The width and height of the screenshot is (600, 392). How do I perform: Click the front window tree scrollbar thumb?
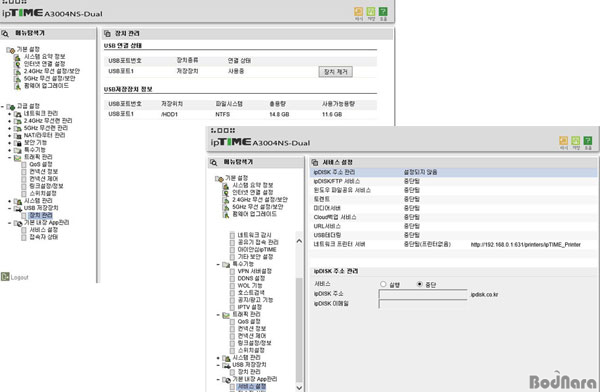299,329
